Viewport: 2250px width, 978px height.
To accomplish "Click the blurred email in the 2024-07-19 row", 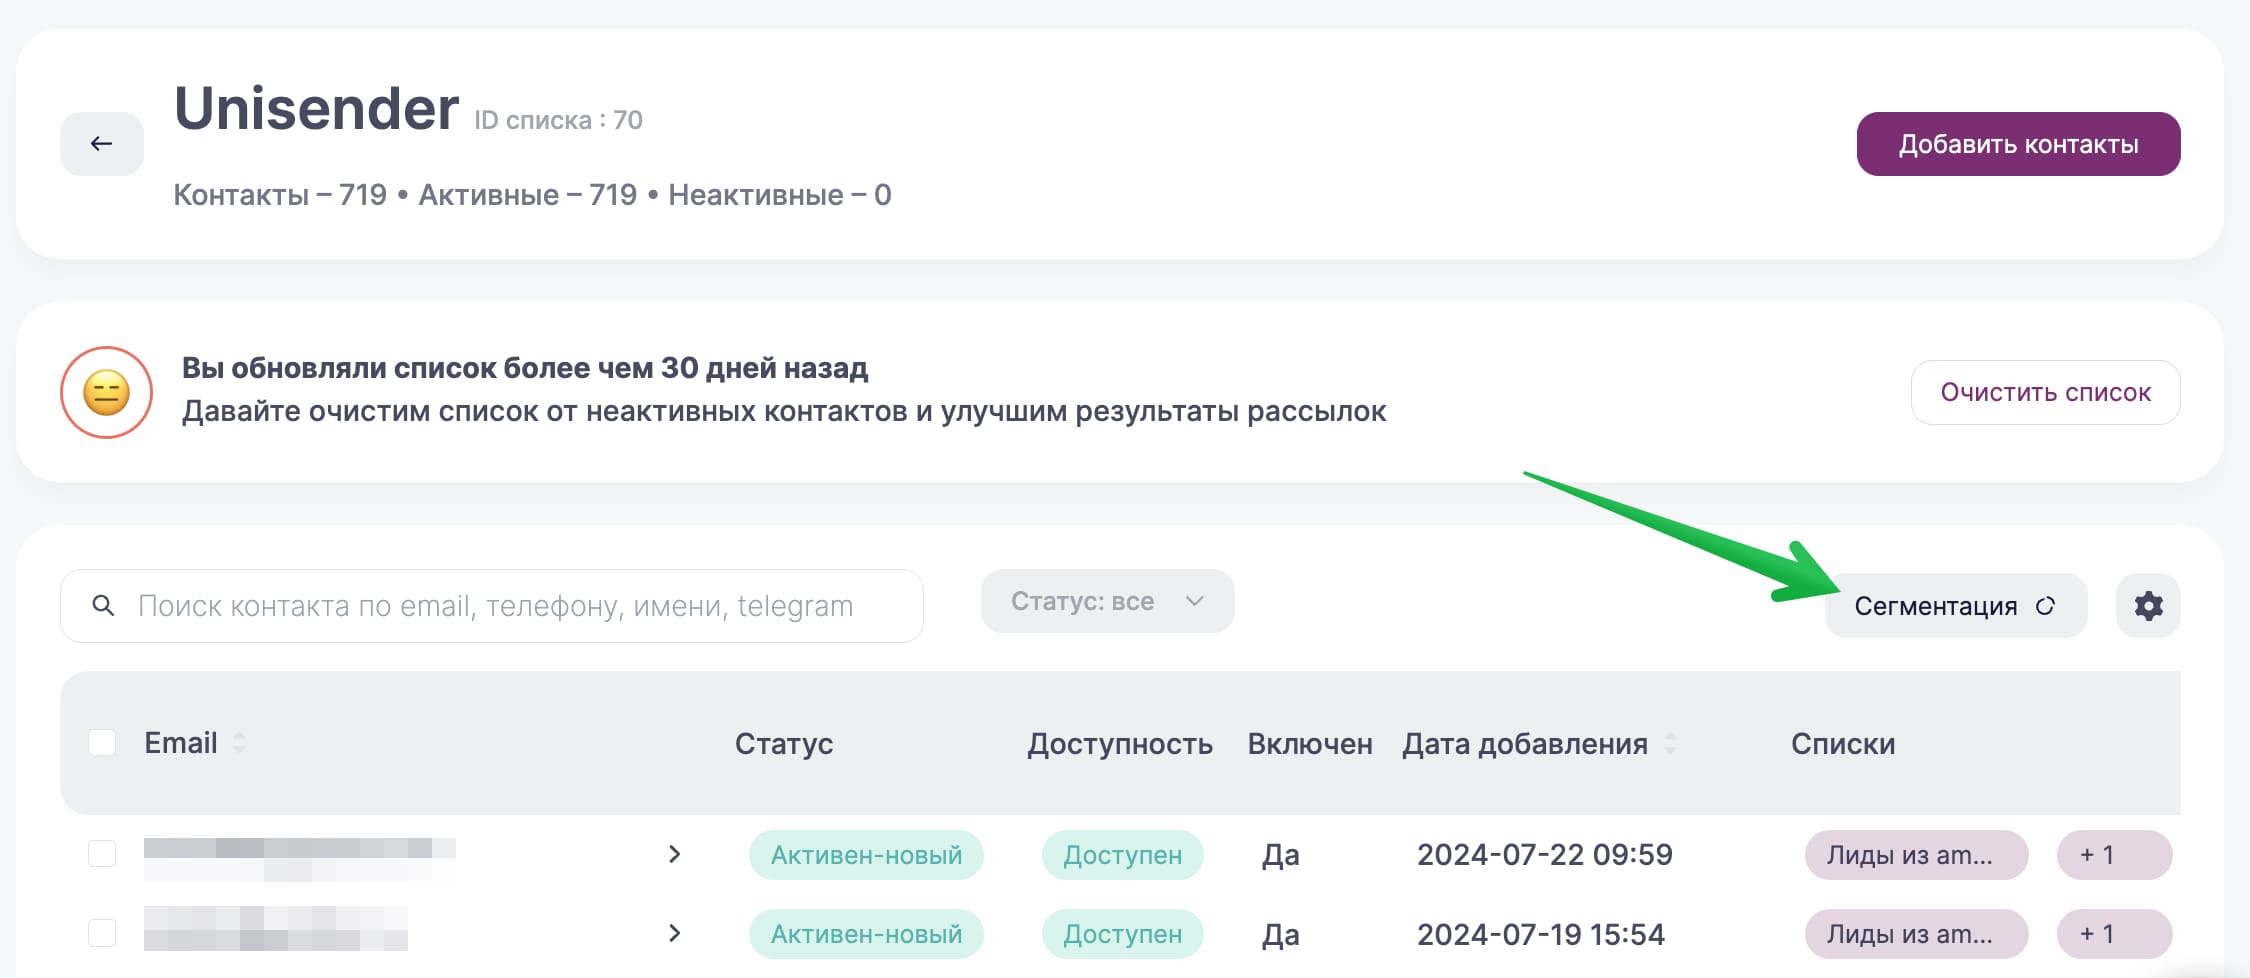I will [x=276, y=929].
